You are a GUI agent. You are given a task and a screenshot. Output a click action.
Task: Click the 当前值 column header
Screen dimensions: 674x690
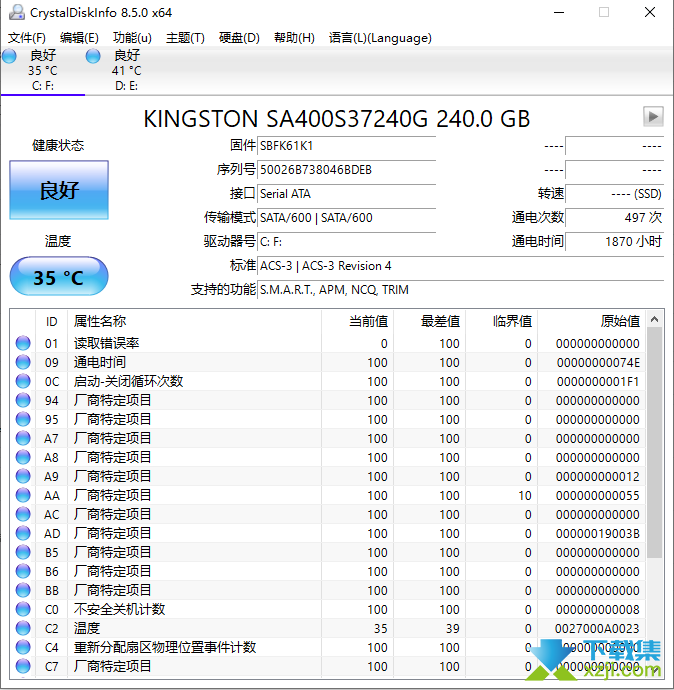(x=357, y=321)
